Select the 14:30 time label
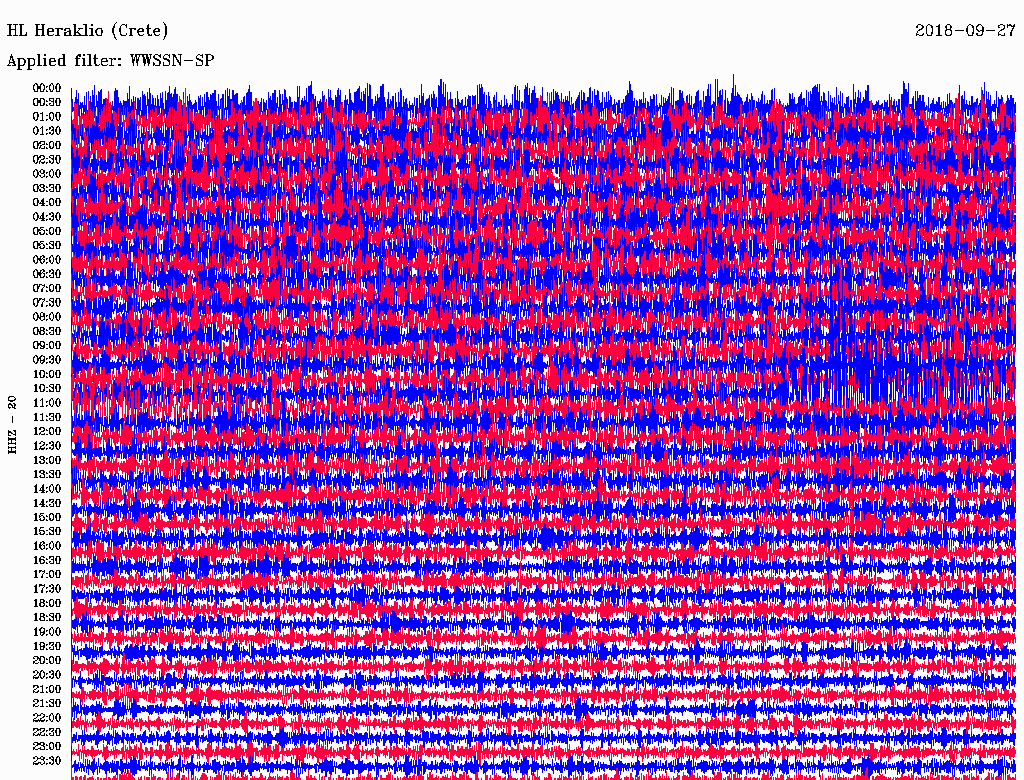This screenshot has height=780, width=1024. [46, 503]
